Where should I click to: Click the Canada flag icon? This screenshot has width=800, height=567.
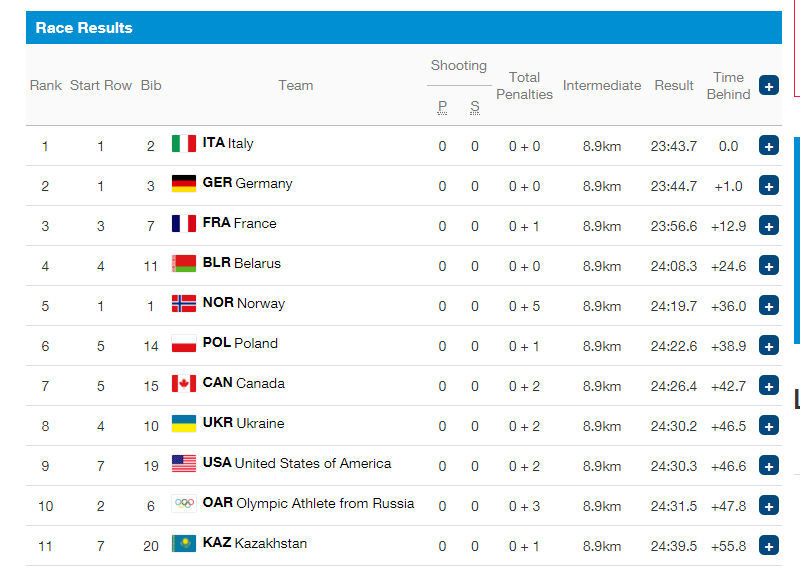tap(184, 383)
